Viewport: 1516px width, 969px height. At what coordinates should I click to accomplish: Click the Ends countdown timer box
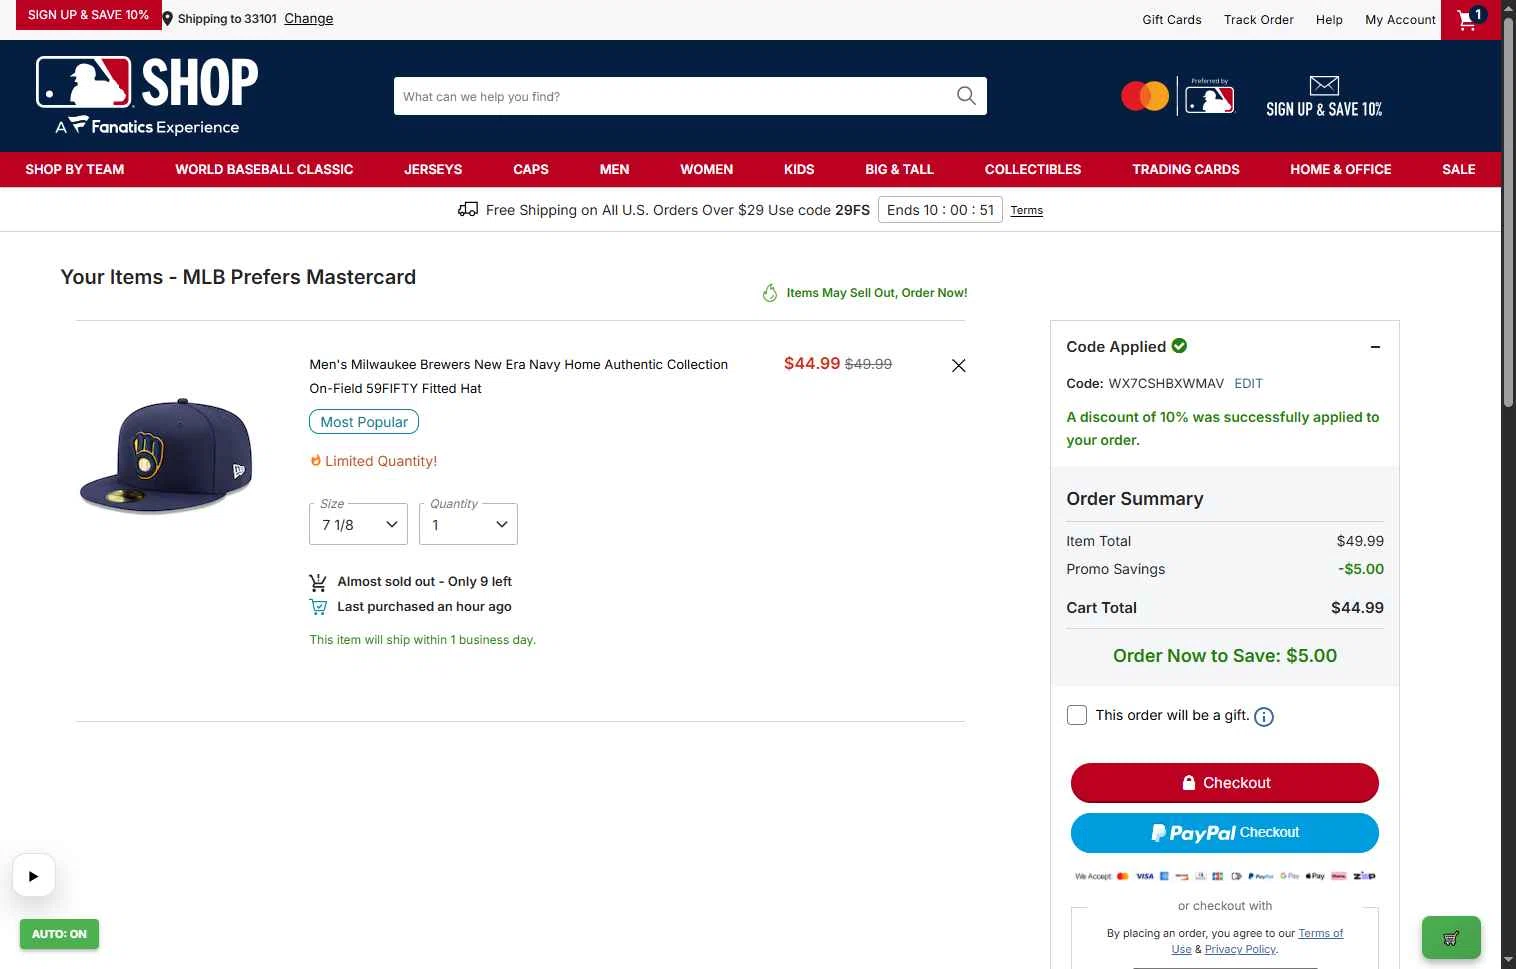click(940, 210)
